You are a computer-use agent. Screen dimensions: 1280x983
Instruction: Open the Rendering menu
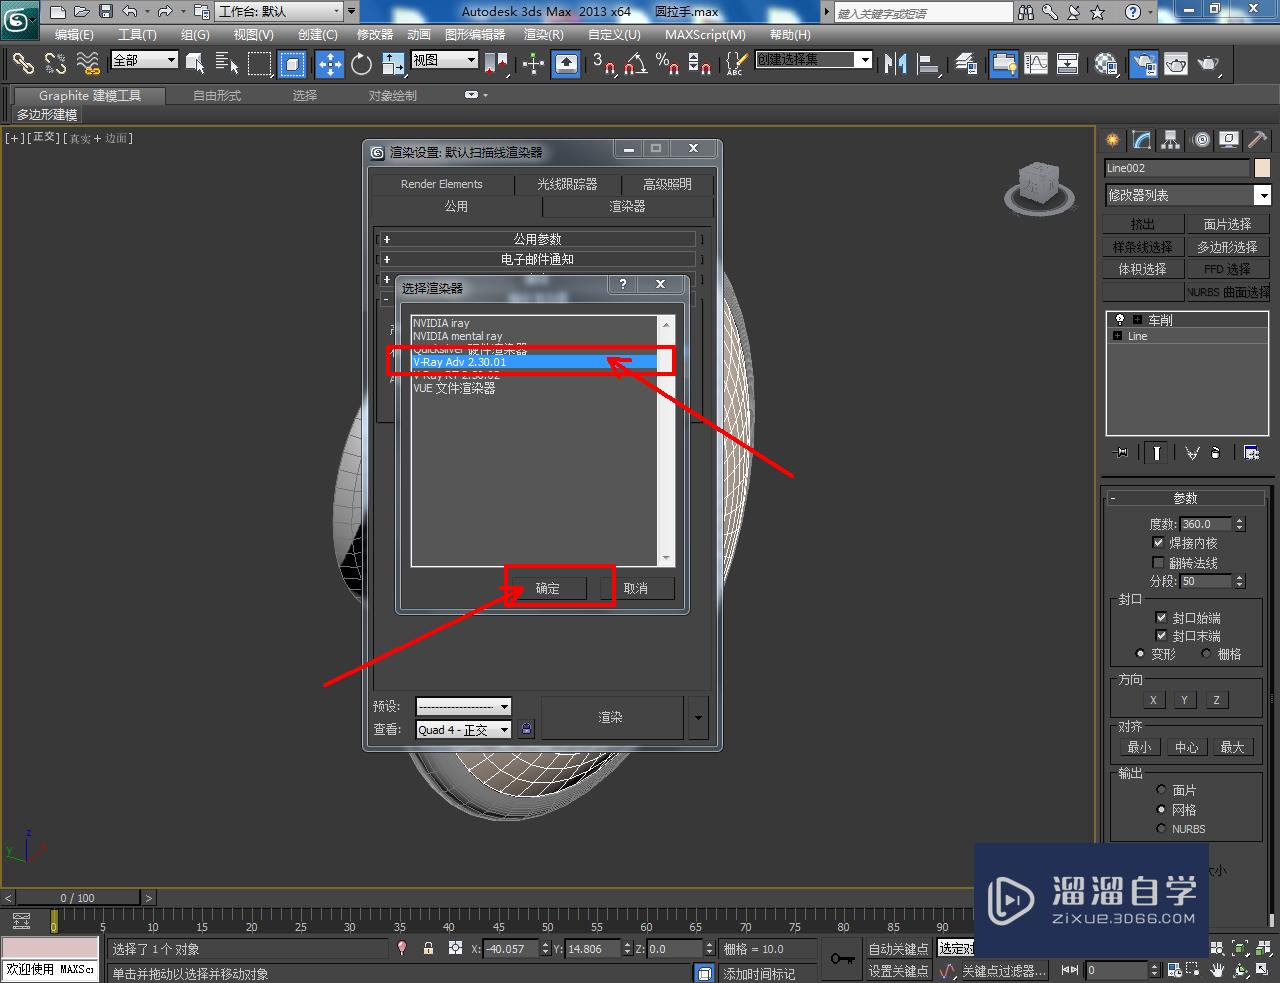tap(544, 34)
